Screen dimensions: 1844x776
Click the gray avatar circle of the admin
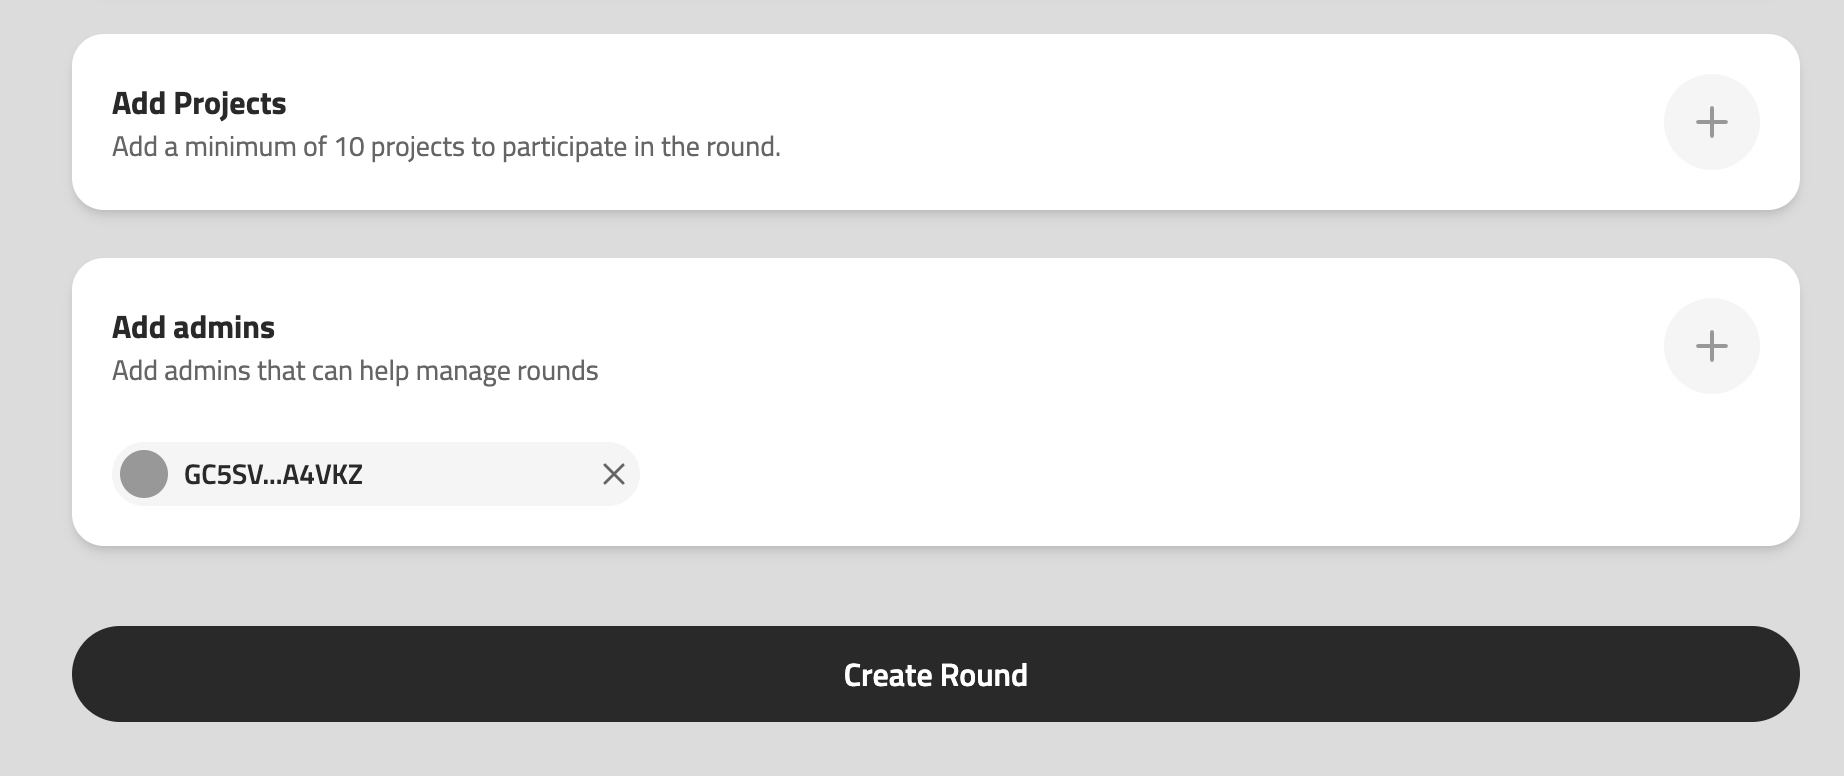[144, 474]
